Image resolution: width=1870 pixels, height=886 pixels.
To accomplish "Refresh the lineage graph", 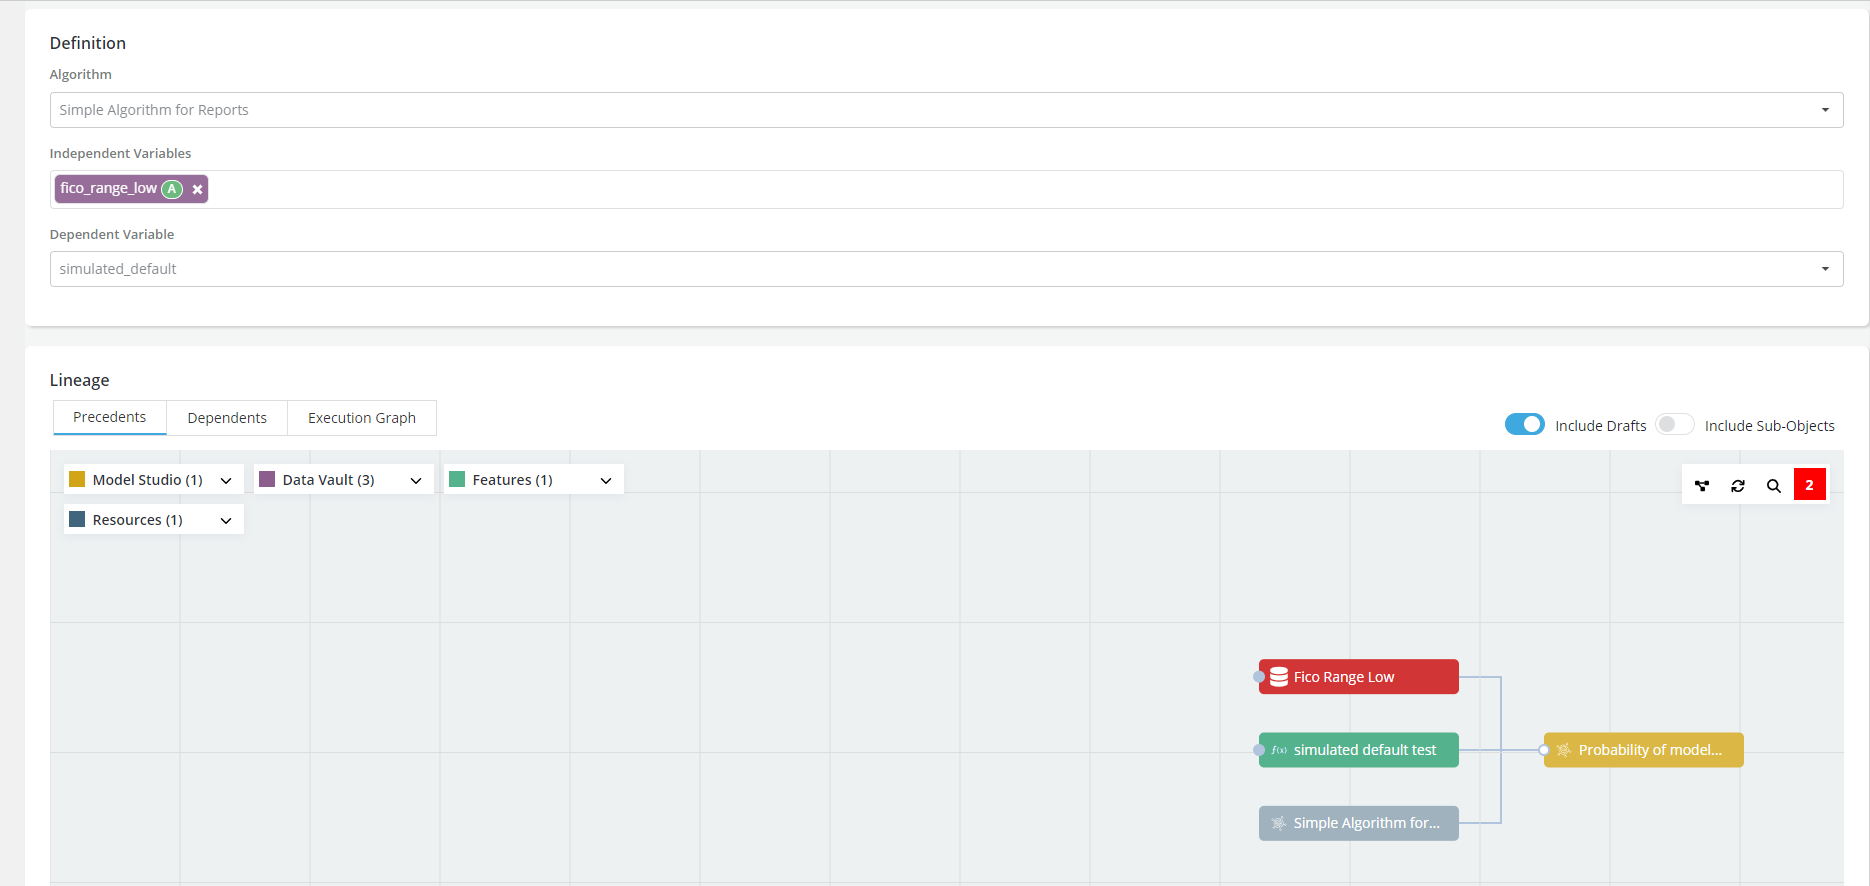I will [x=1738, y=486].
